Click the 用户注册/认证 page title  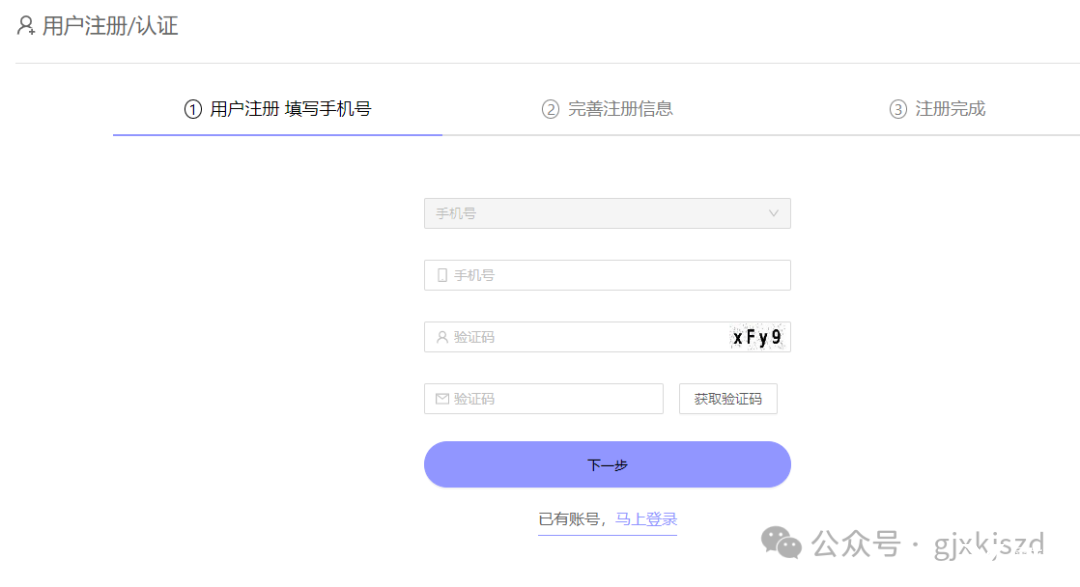(110, 26)
